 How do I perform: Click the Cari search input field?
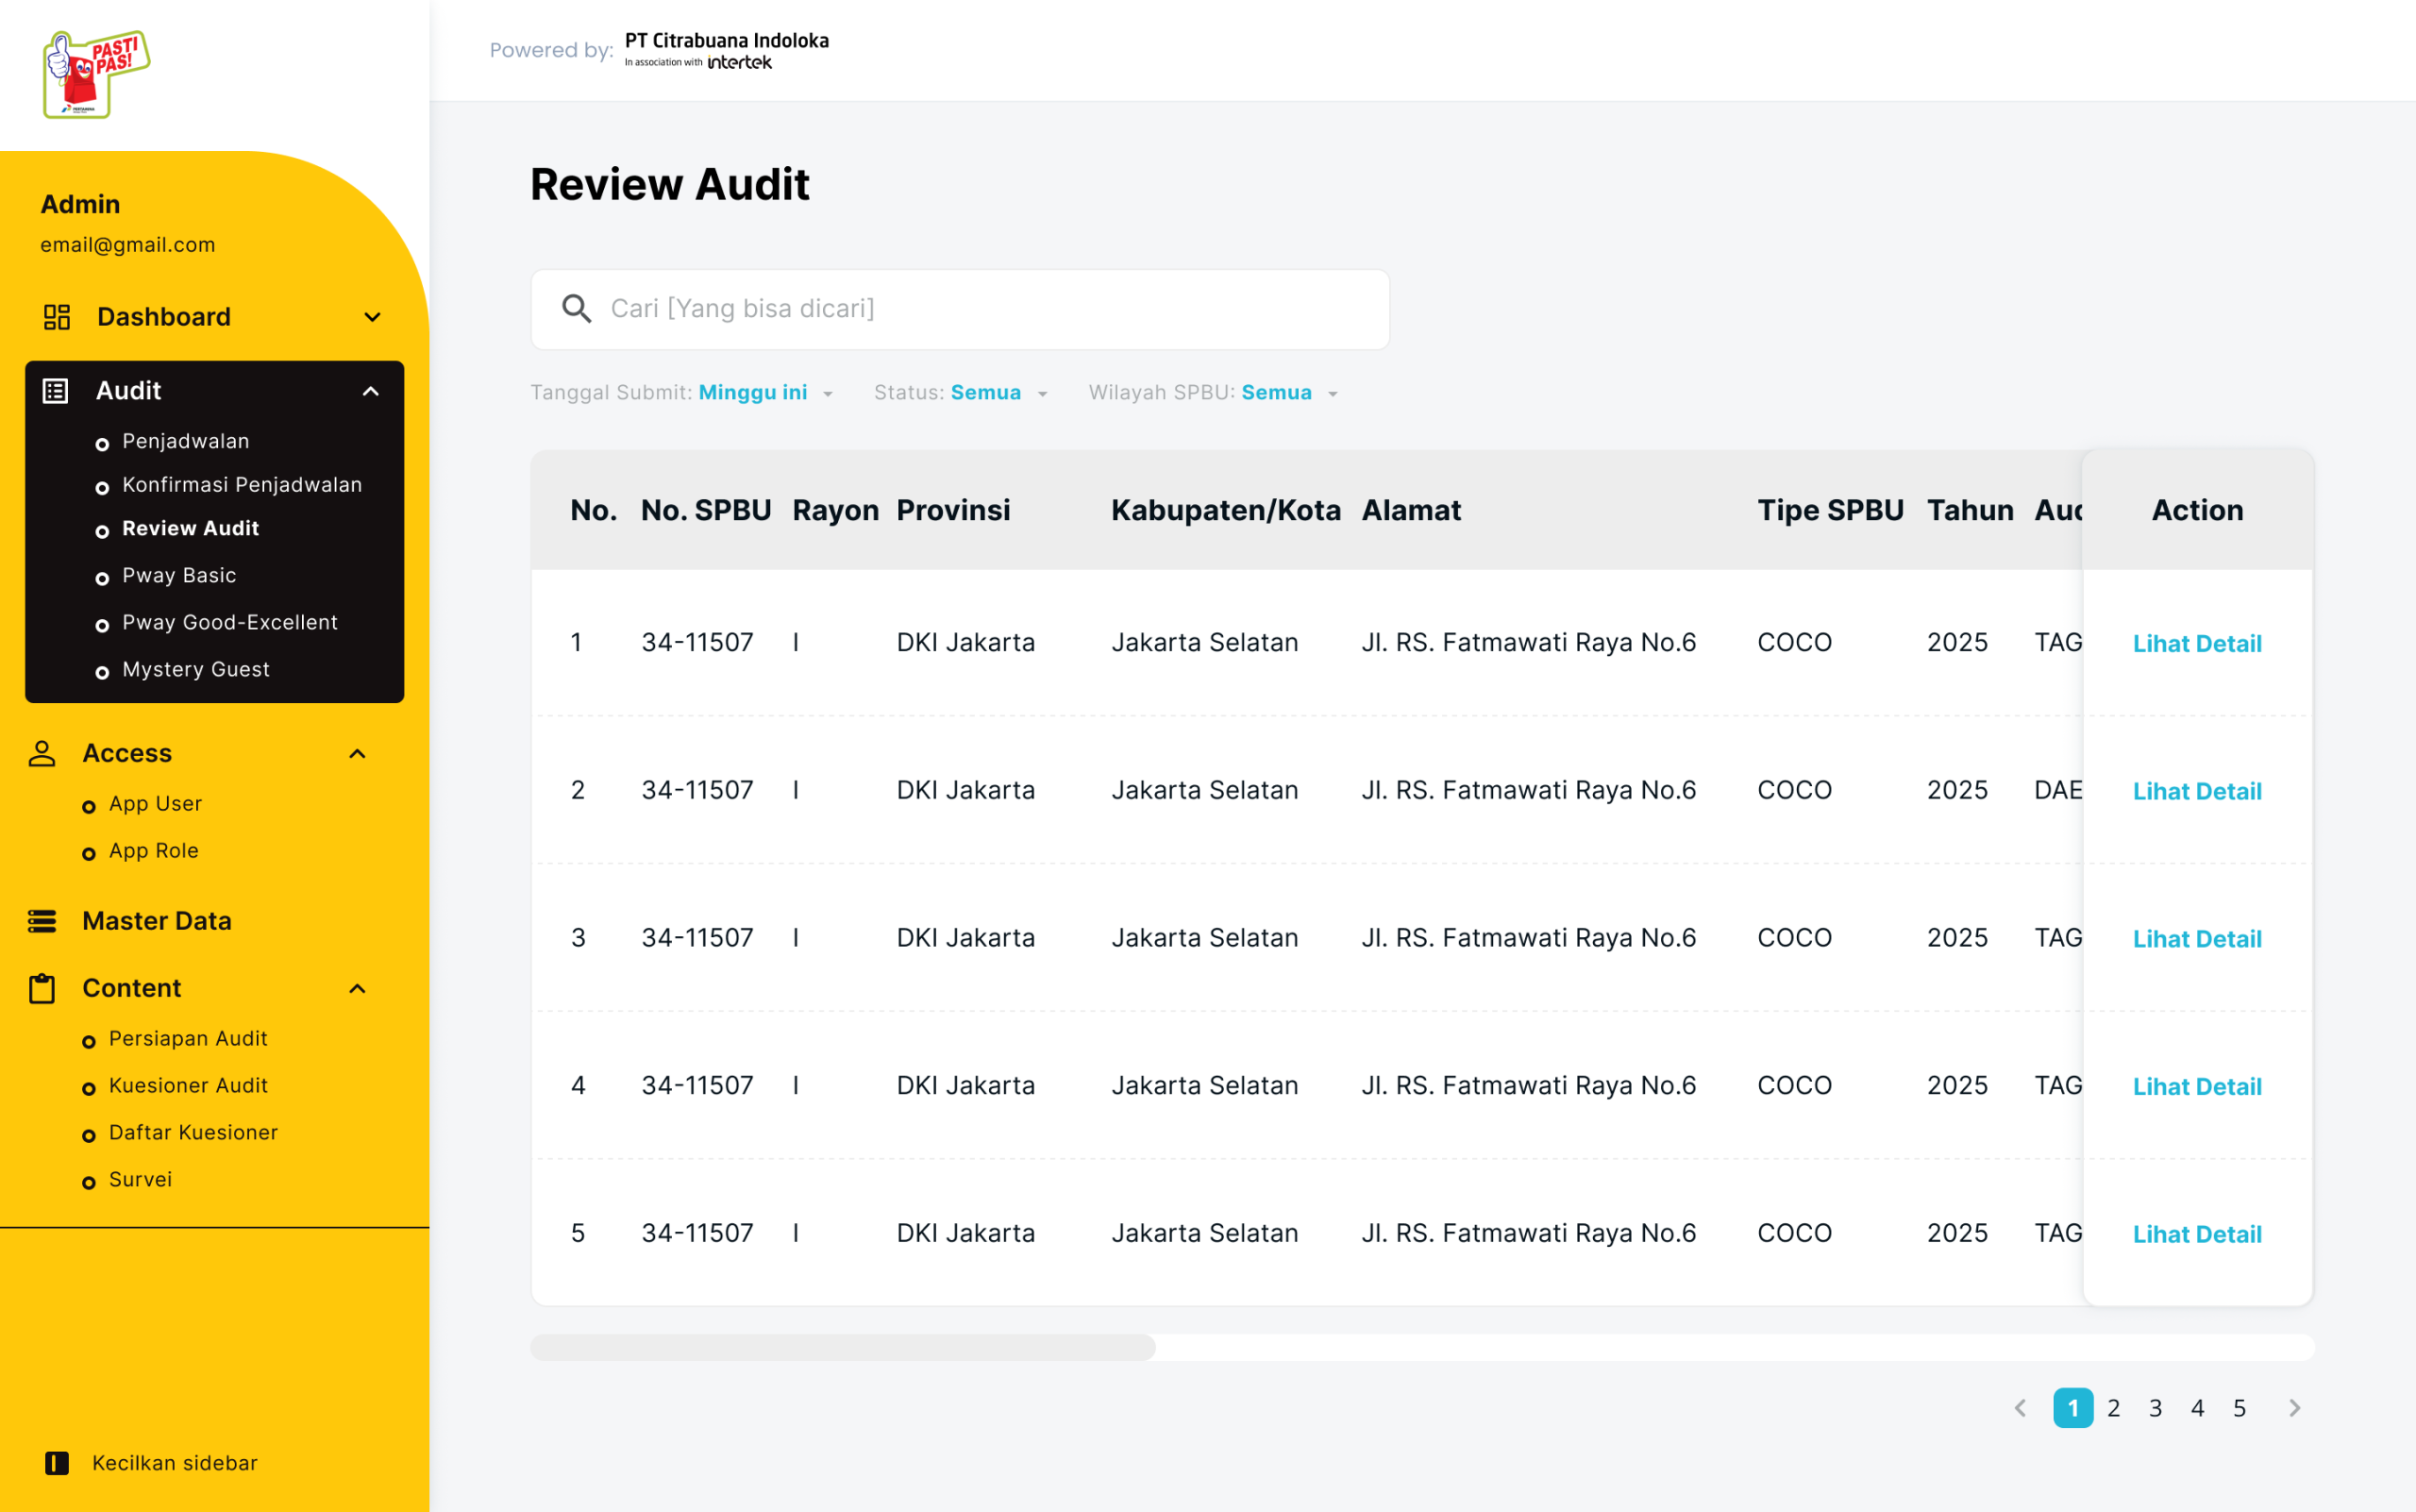pos(960,308)
